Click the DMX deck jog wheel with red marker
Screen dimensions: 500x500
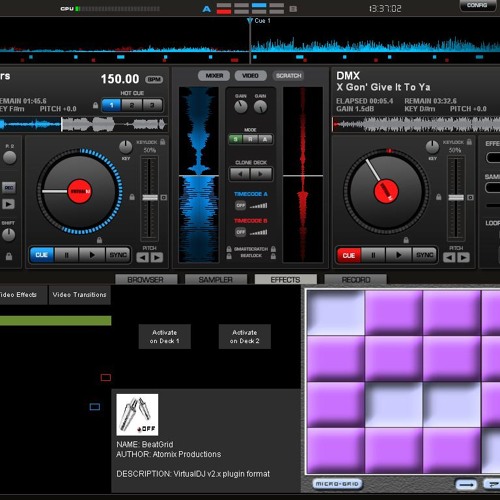tap(386, 191)
